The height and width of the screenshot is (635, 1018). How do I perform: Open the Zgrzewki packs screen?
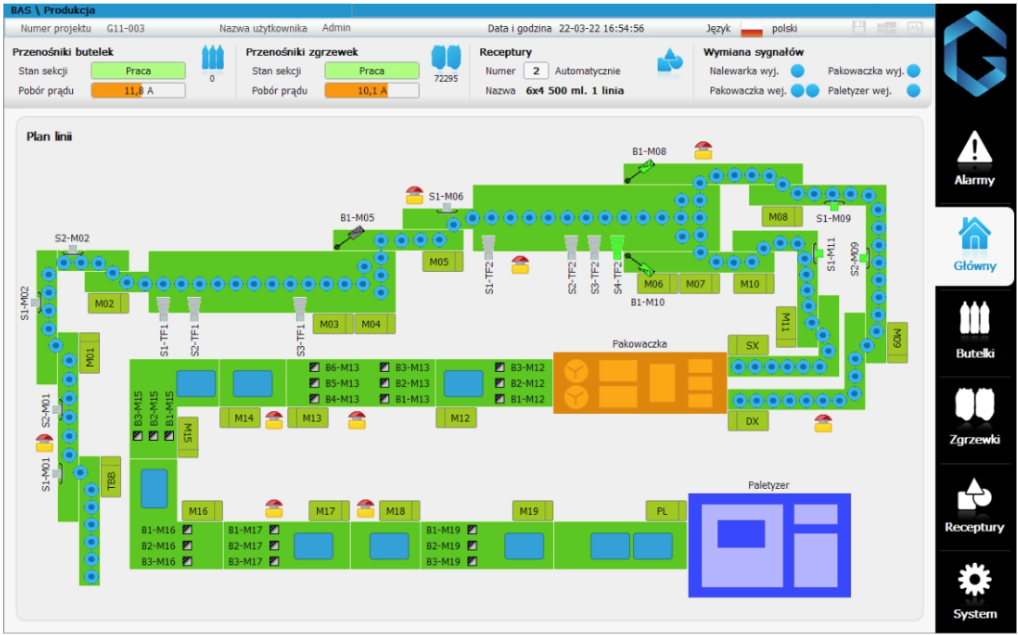(x=974, y=417)
